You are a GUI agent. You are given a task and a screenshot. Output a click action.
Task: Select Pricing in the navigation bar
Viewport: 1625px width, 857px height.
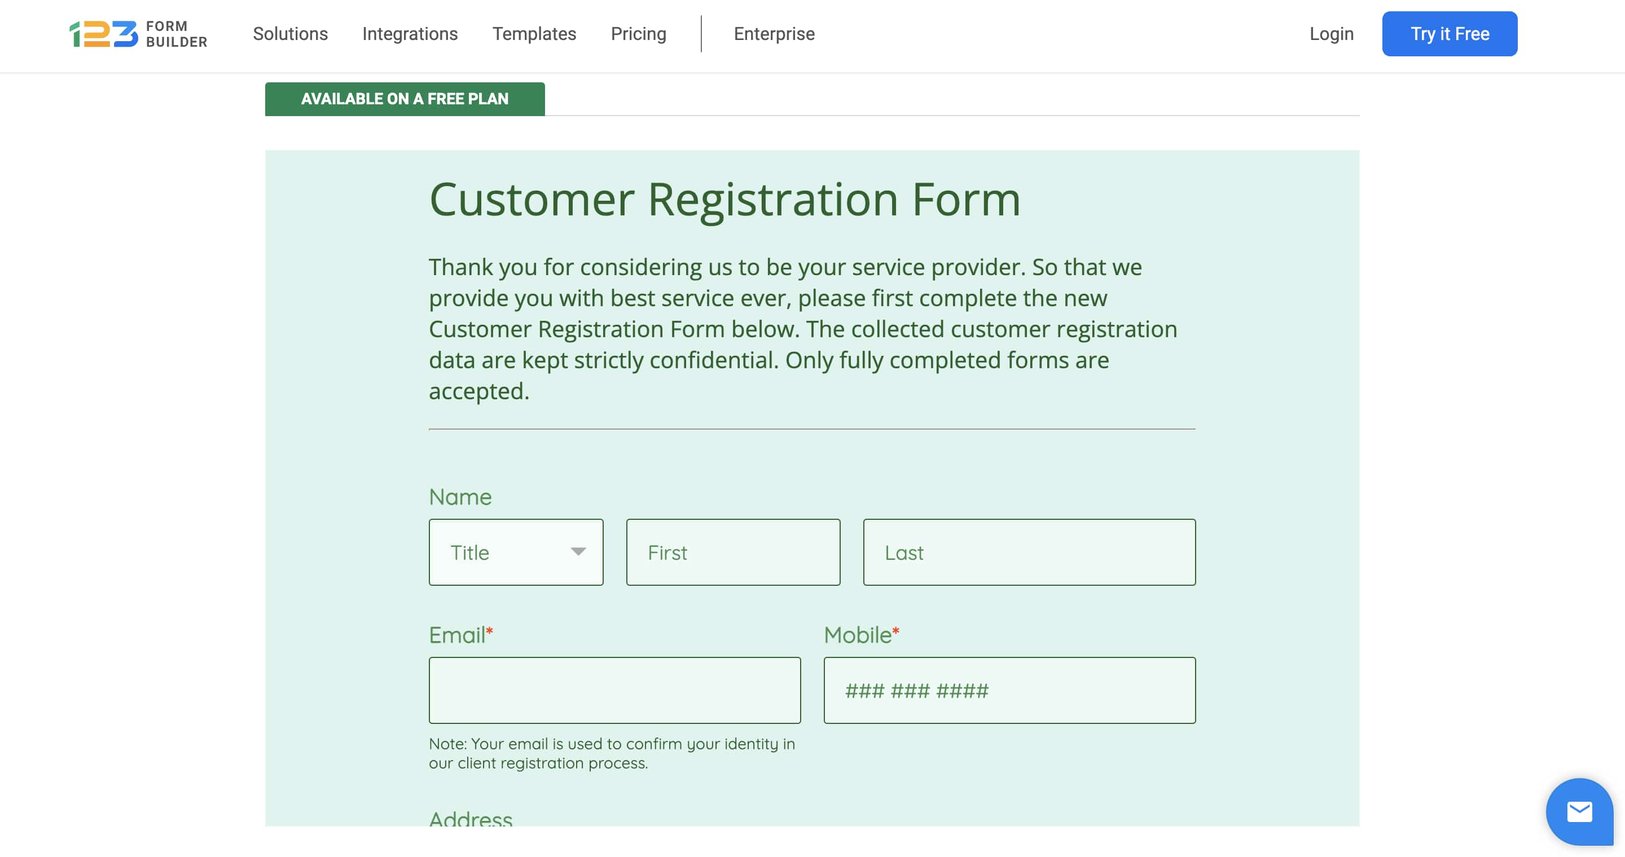pos(638,34)
